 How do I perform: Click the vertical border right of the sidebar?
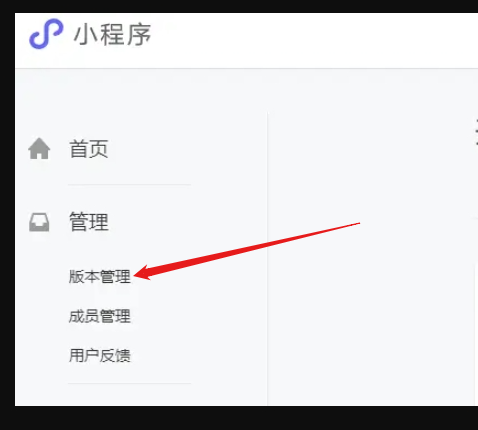(x=267, y=259)
